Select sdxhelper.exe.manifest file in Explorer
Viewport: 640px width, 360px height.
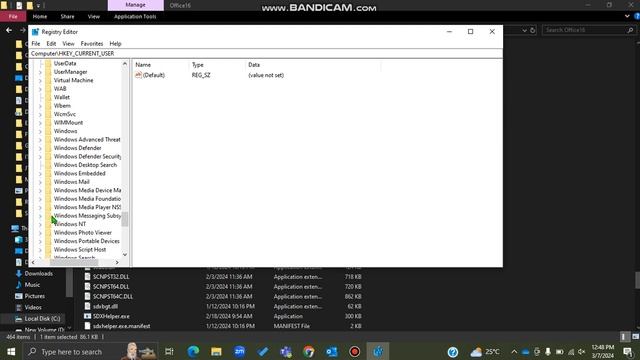pos(121,326)
